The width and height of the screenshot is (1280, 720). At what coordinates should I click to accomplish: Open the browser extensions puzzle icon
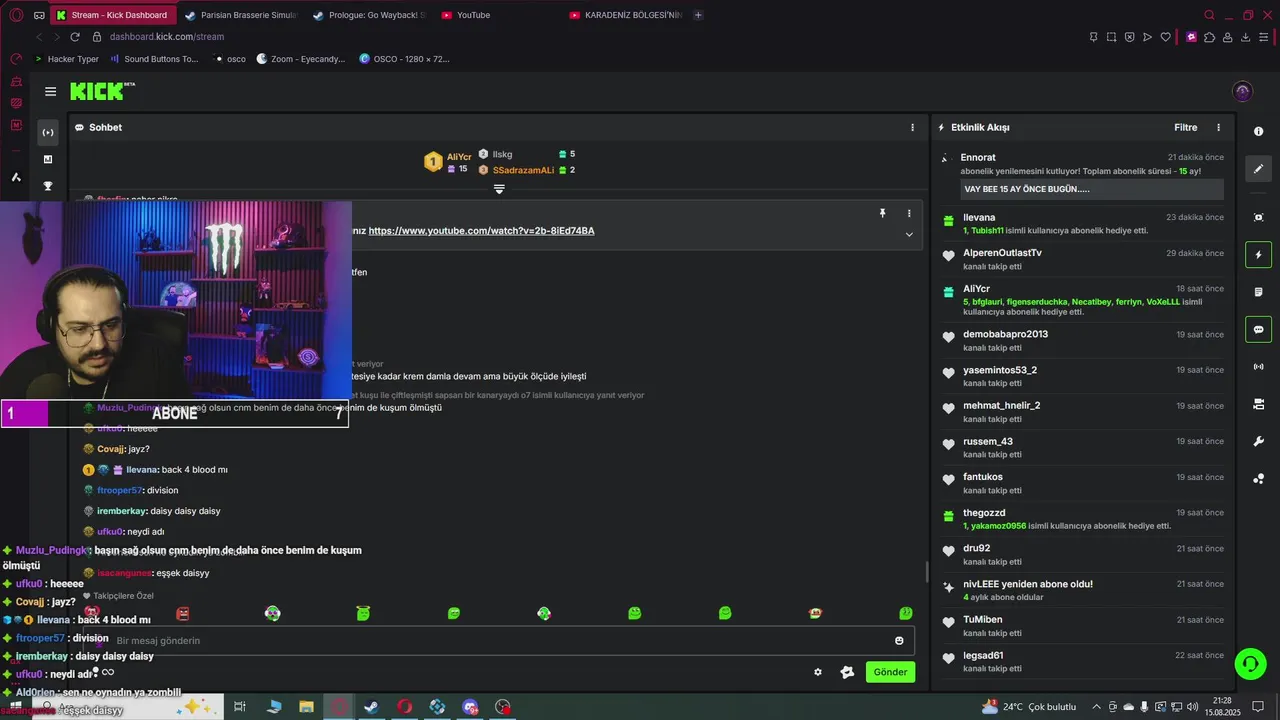[x=1209, y=37]
